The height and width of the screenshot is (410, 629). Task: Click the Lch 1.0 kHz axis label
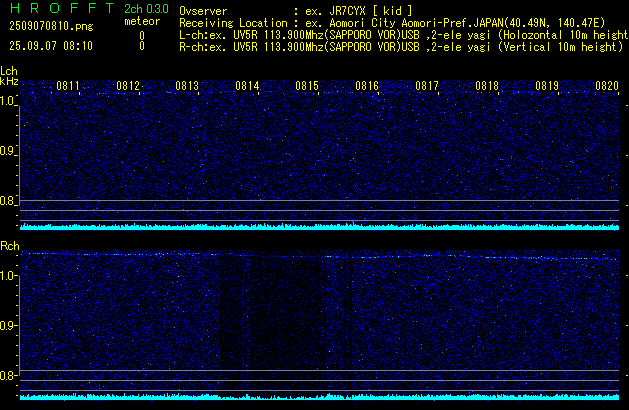[8, 101]
